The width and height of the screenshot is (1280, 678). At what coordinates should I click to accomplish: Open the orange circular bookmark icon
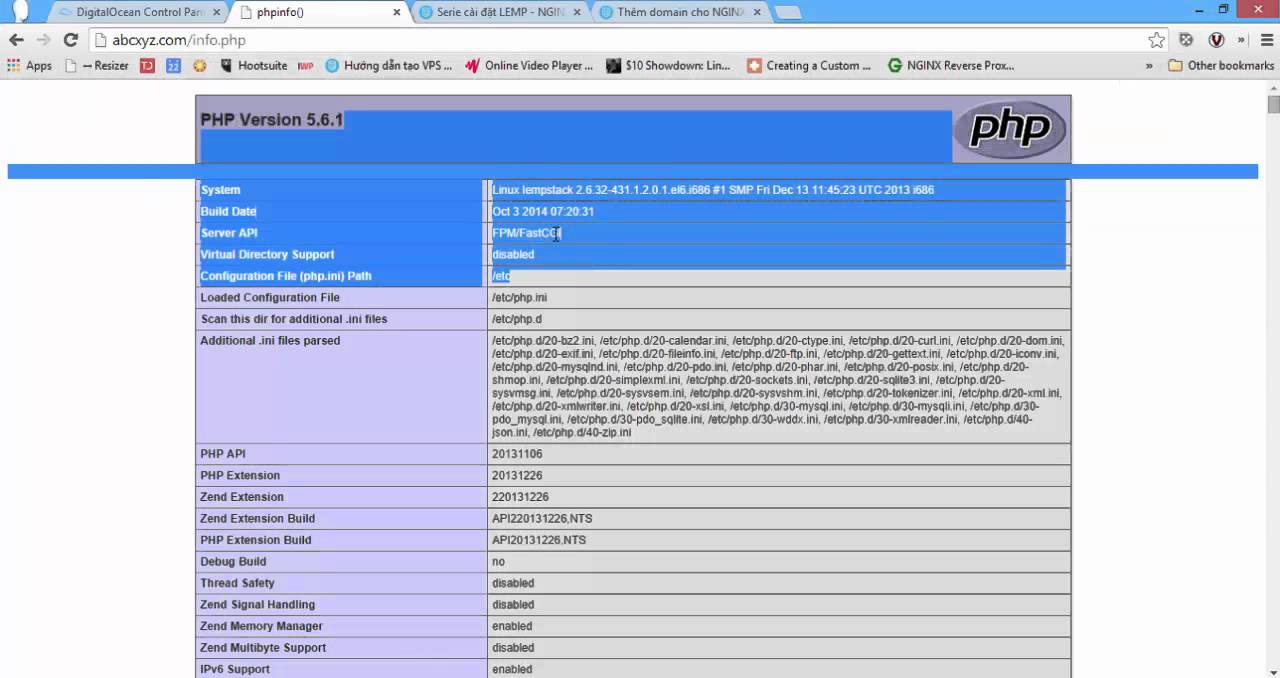point(200,66)
